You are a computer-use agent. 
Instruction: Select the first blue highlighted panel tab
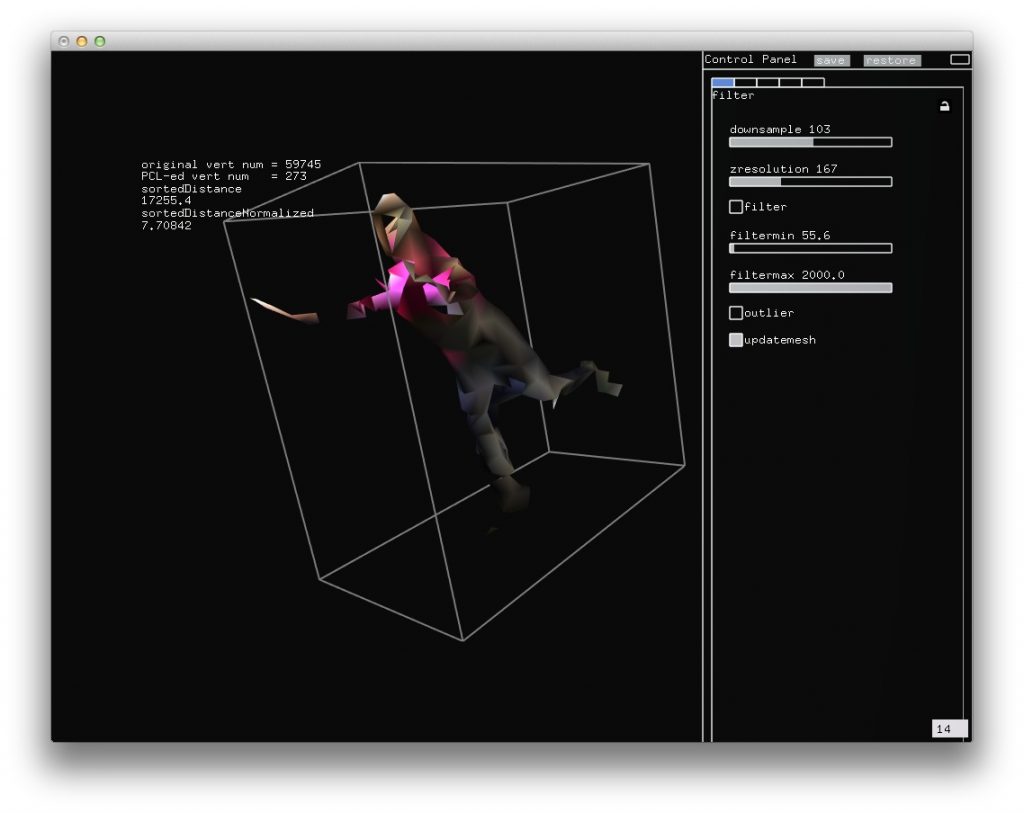tap(722, 83)
